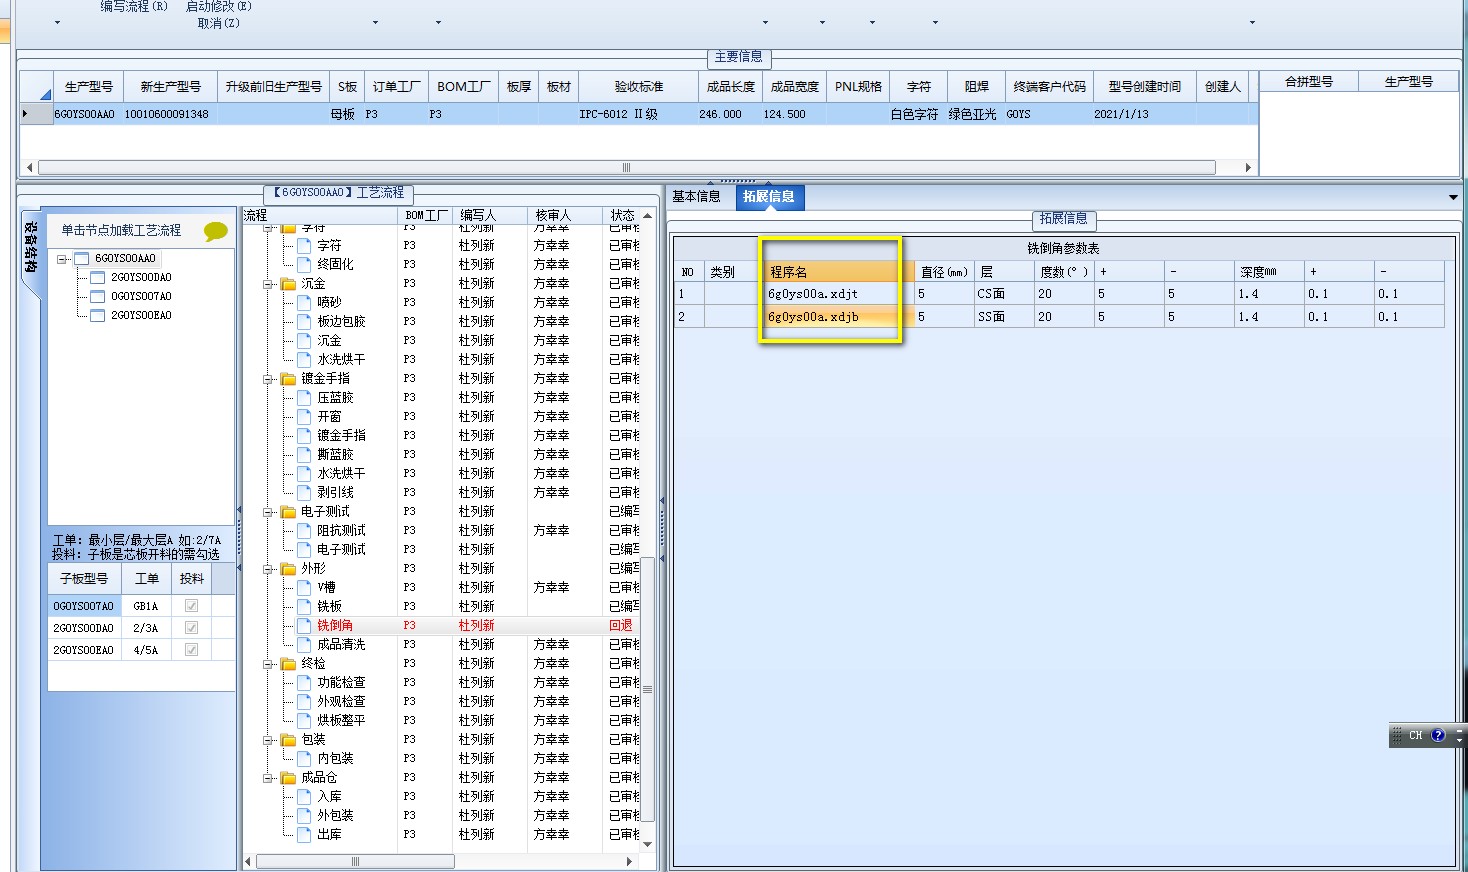Click the 终检 folder icon
The image size is (1468, 872).
pyautogui.click(x=288, y=664)
